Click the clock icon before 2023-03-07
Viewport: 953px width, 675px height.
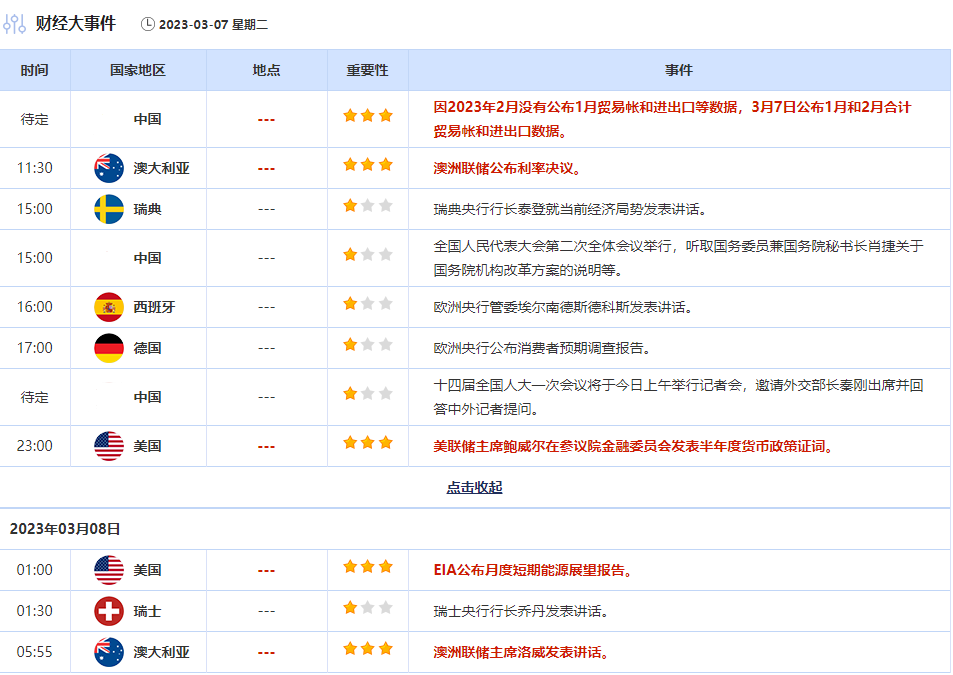click(x=148, y=24)
